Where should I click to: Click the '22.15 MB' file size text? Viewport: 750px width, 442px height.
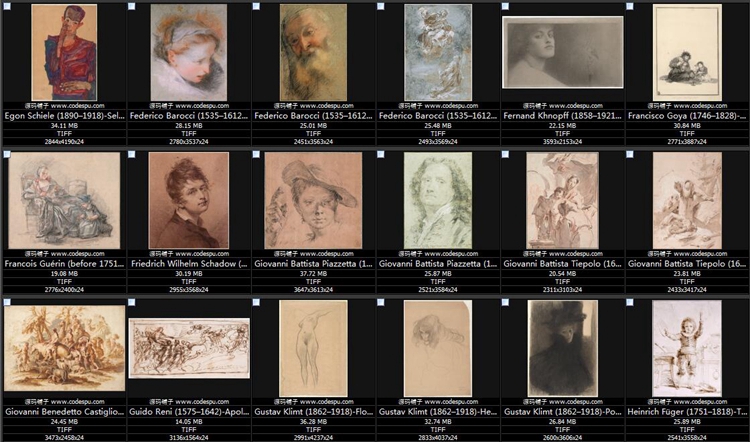[562, 126]
